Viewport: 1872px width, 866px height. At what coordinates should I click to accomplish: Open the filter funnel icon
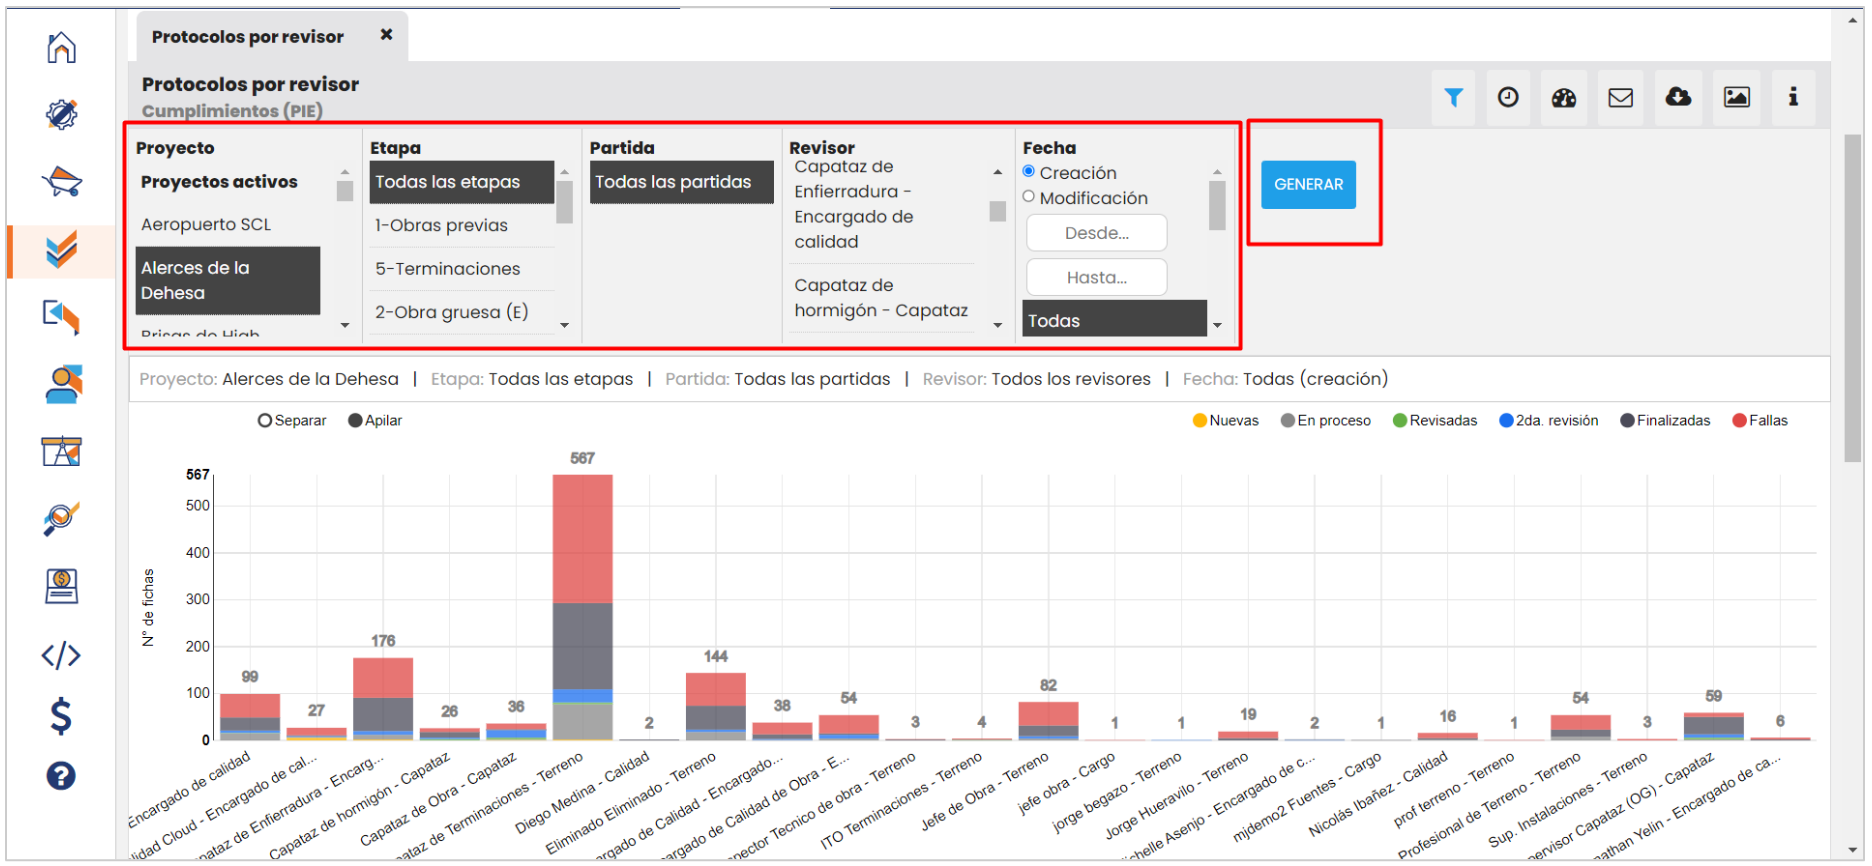coord(1453,97)
